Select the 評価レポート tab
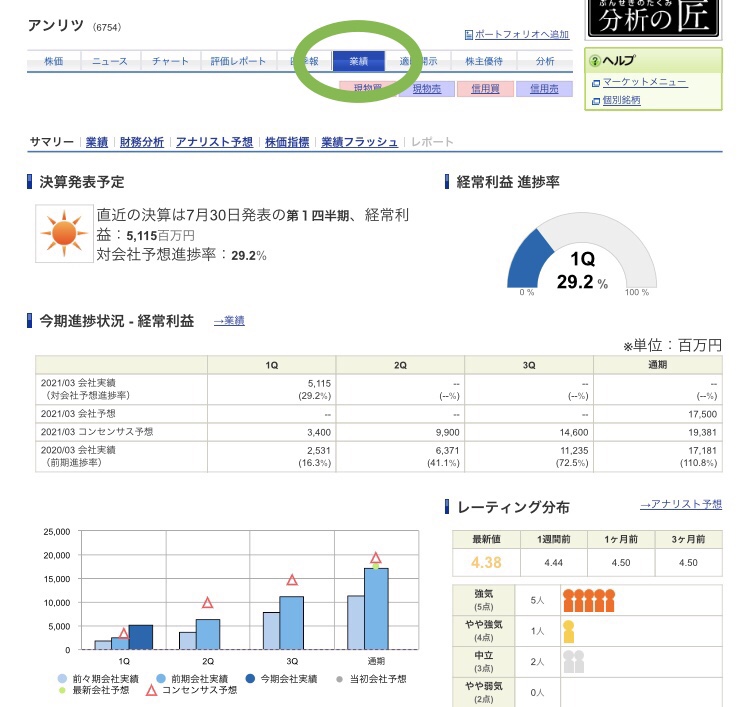The width and height of the screenshot is (740, 707). point(238,61)
